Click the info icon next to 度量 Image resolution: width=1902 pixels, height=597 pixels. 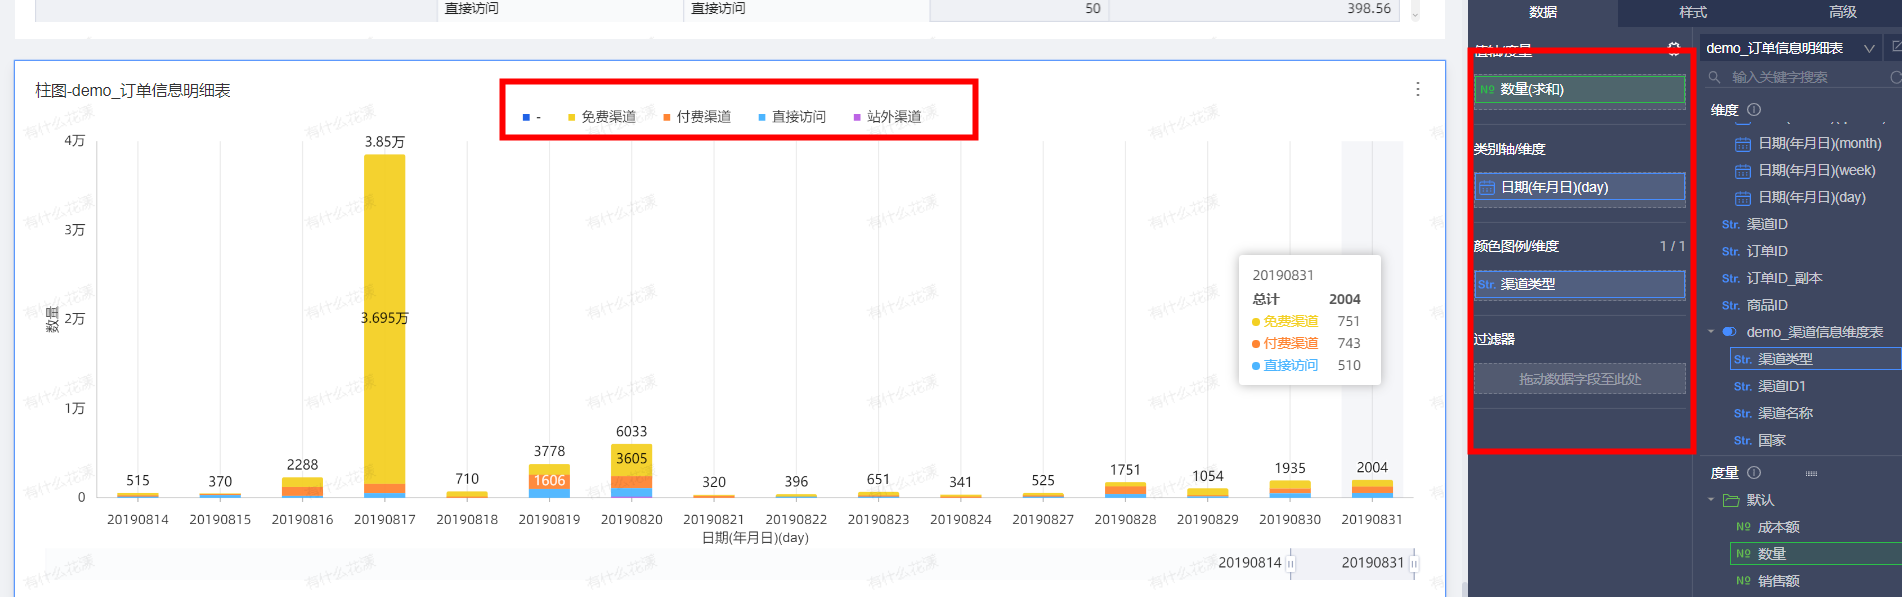pos(1754,473)
